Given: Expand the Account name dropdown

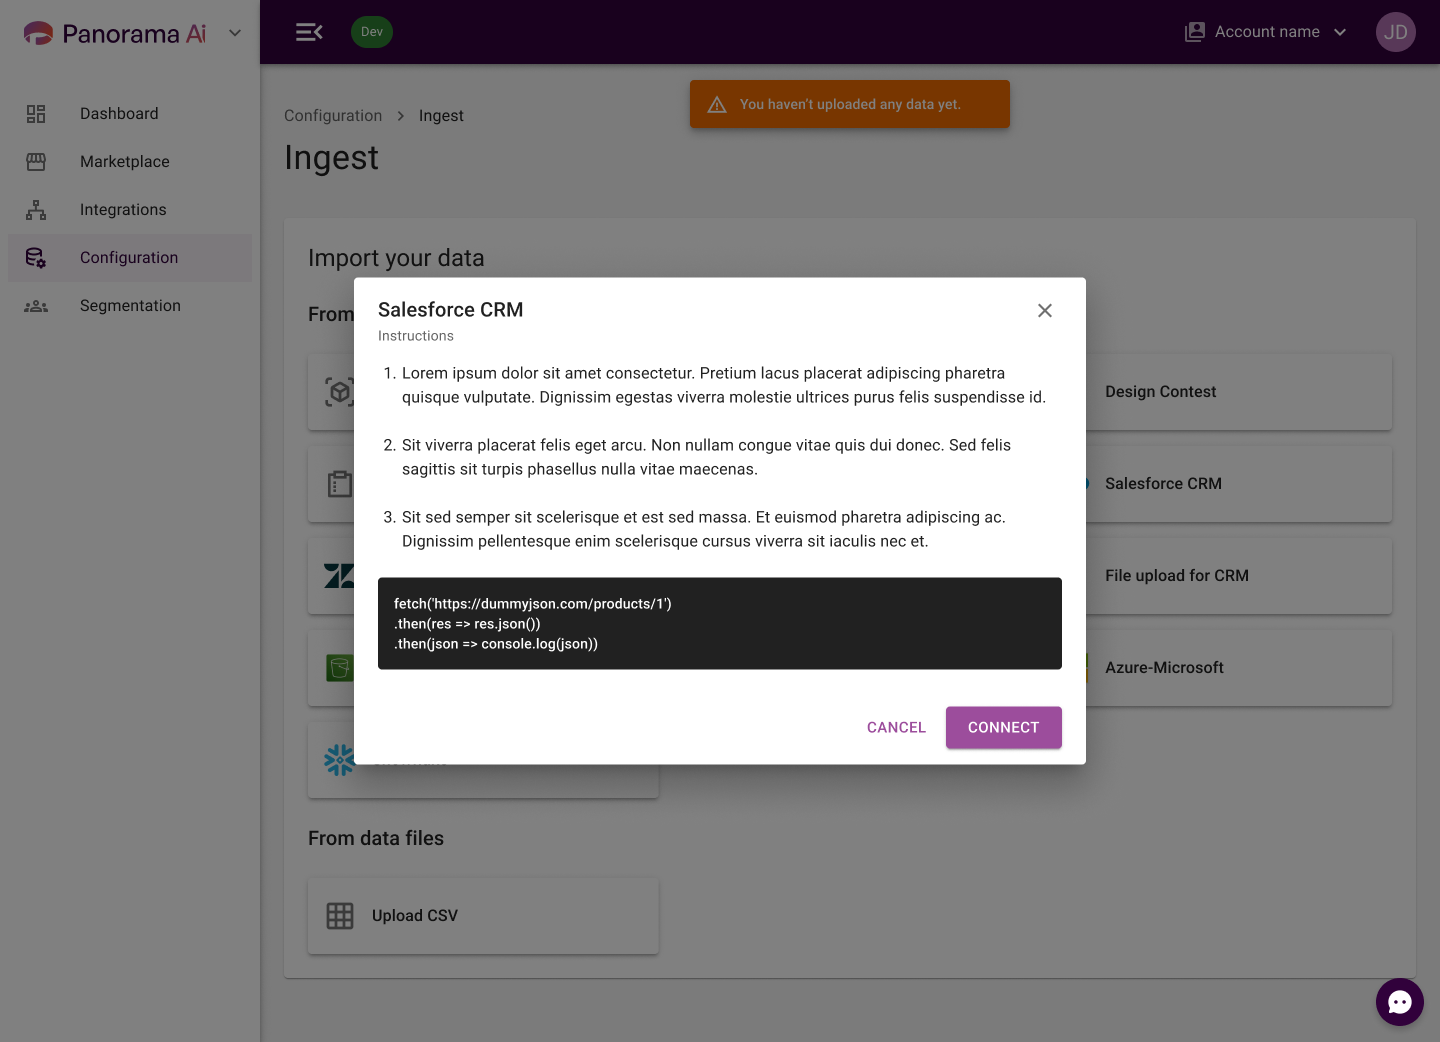Looking at the screenshot, I should tap(1265, 32).
